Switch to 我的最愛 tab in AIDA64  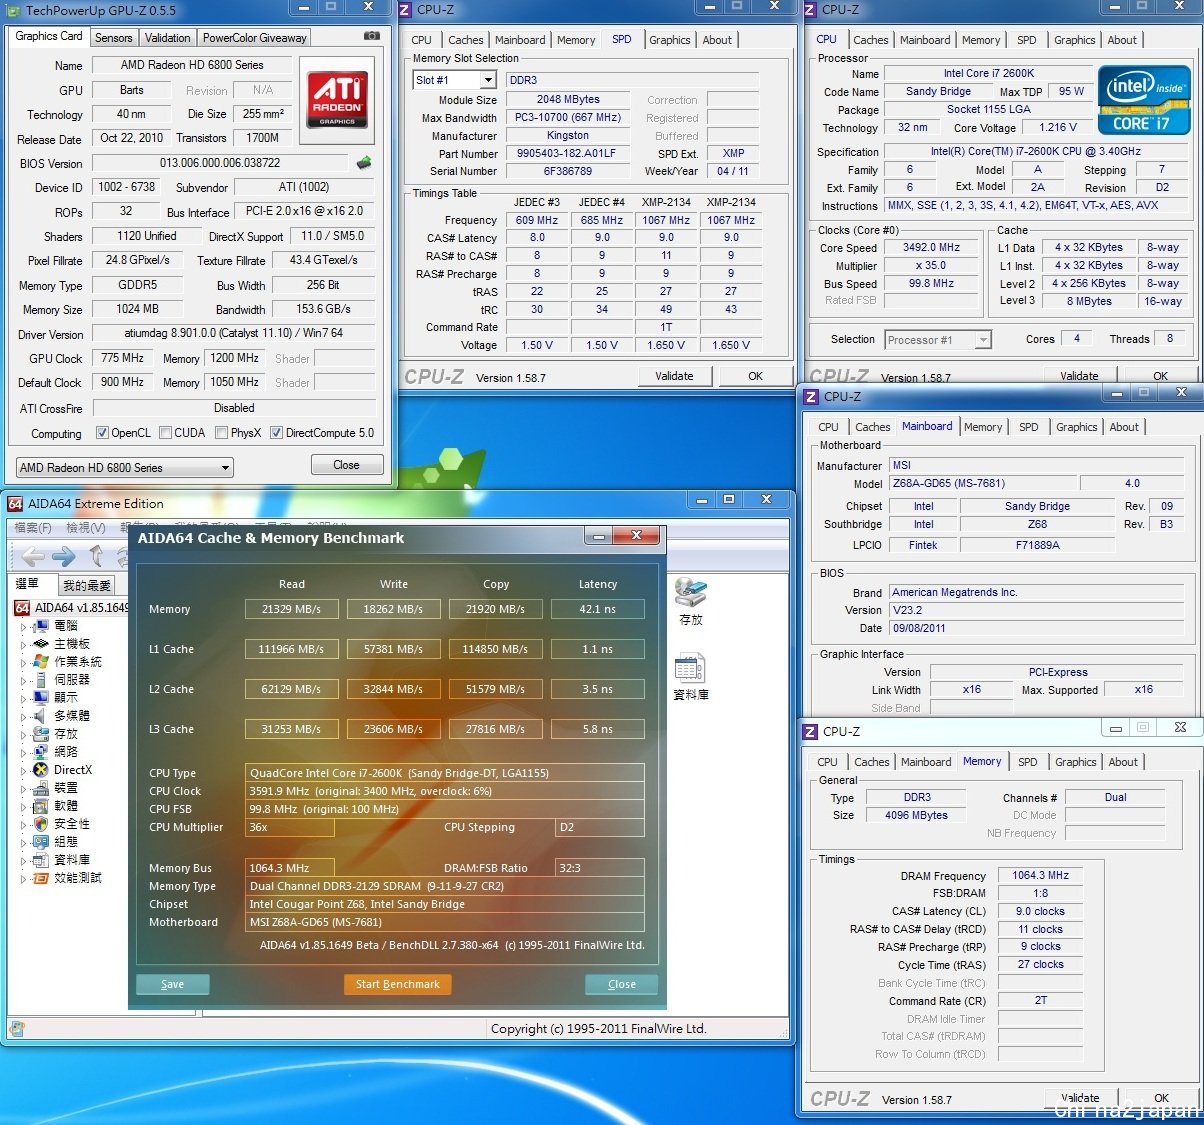(x=87, y=585)
